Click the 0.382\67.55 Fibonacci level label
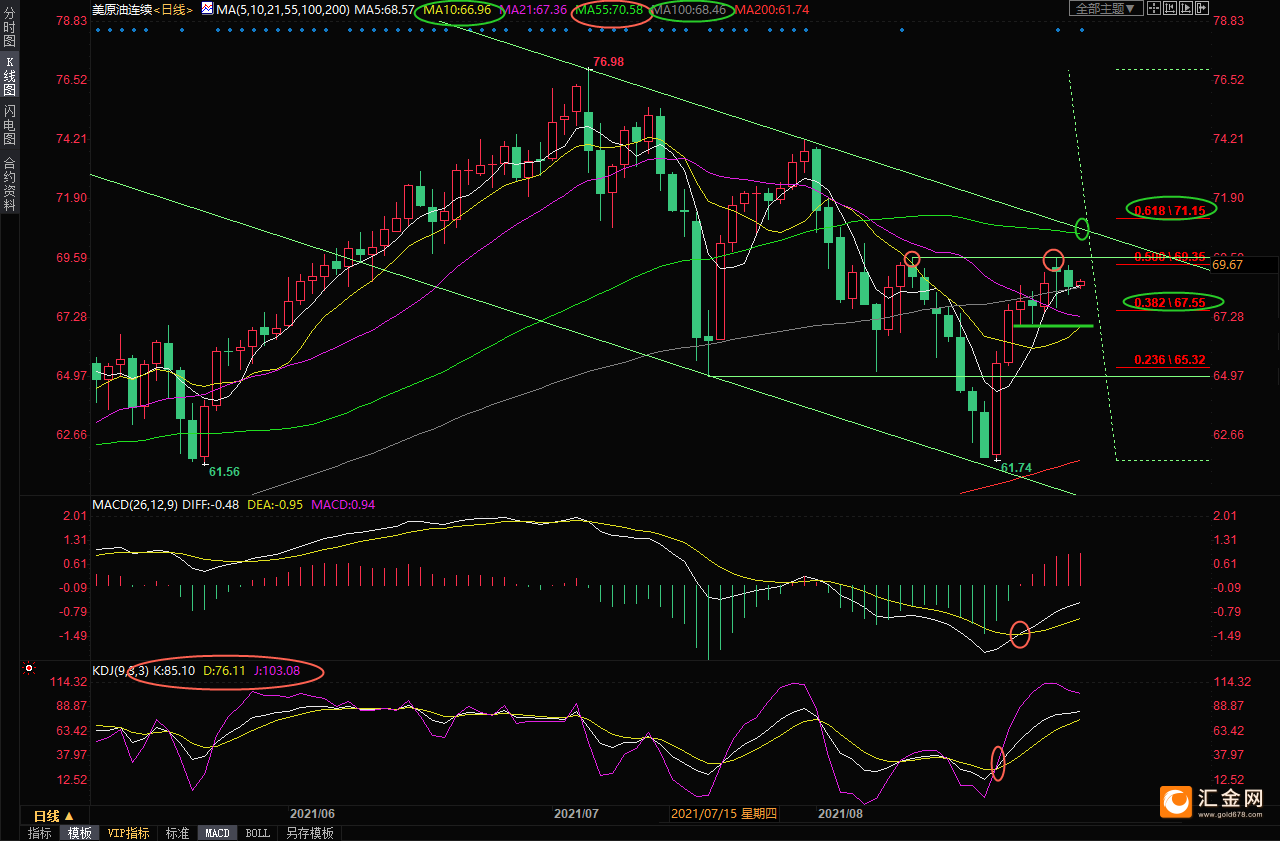 1170,301
